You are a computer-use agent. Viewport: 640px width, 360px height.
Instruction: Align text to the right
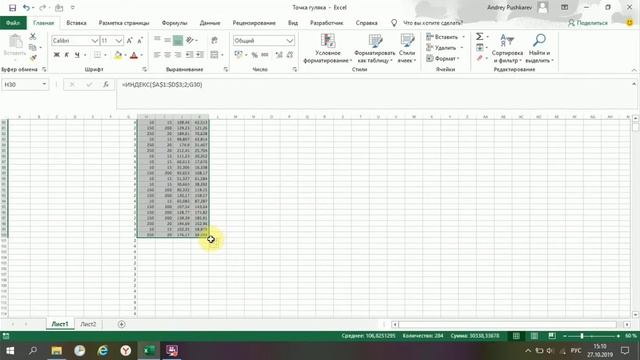click(x=178, y=55)
